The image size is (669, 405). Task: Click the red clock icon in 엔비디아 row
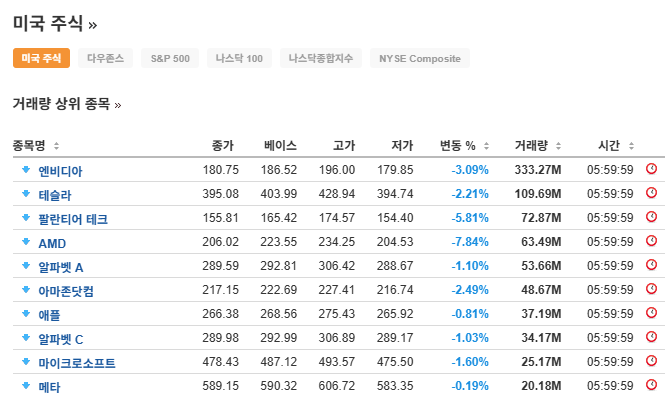pos(651,169)
